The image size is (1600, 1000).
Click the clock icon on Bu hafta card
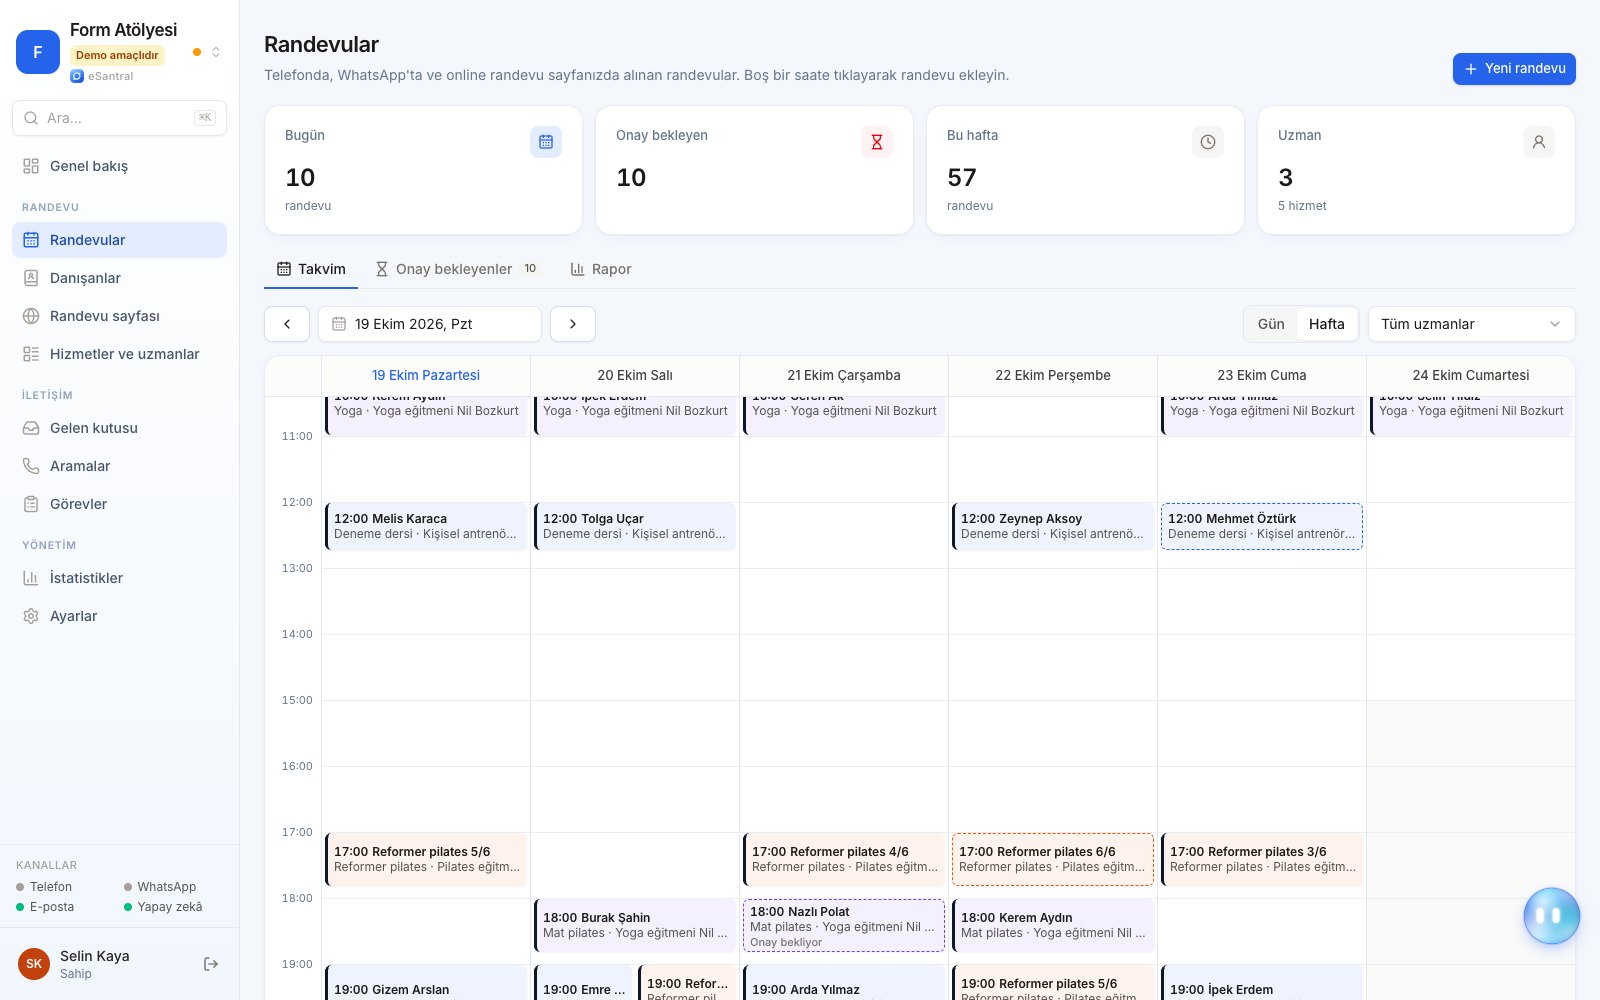click(x=1208, y=142)
